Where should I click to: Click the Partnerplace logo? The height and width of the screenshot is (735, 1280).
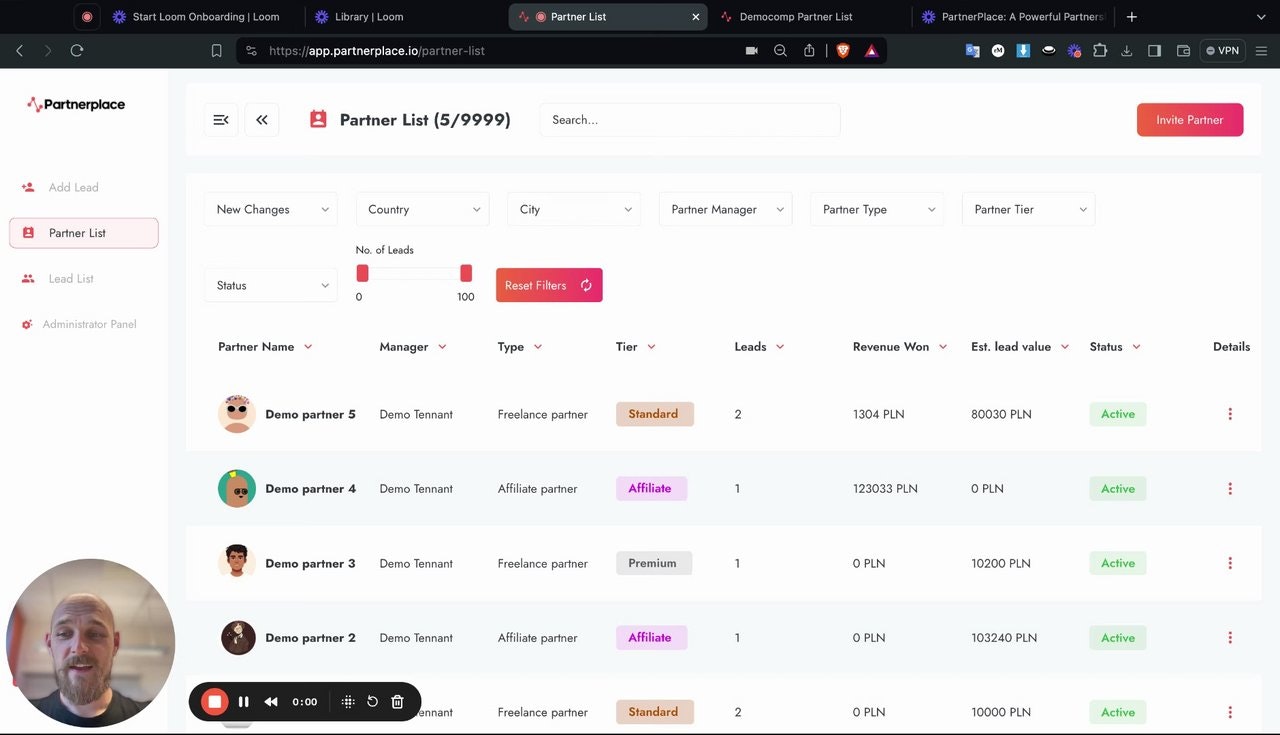click(75, 104)
